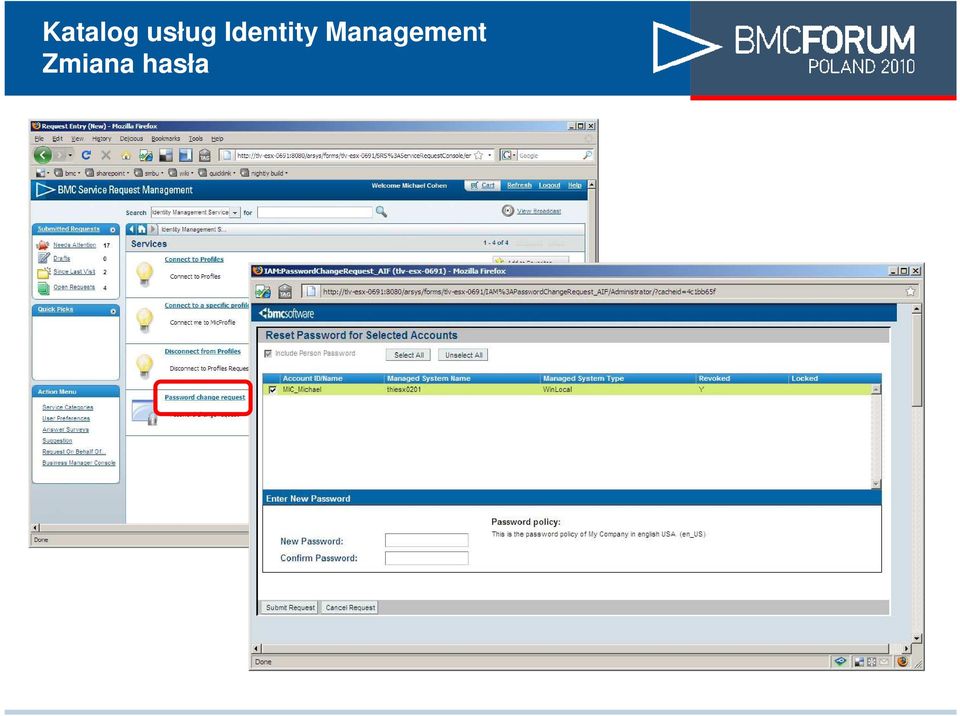Open the bmc bookmarks folder dropdown

click(x=65, y=173)
